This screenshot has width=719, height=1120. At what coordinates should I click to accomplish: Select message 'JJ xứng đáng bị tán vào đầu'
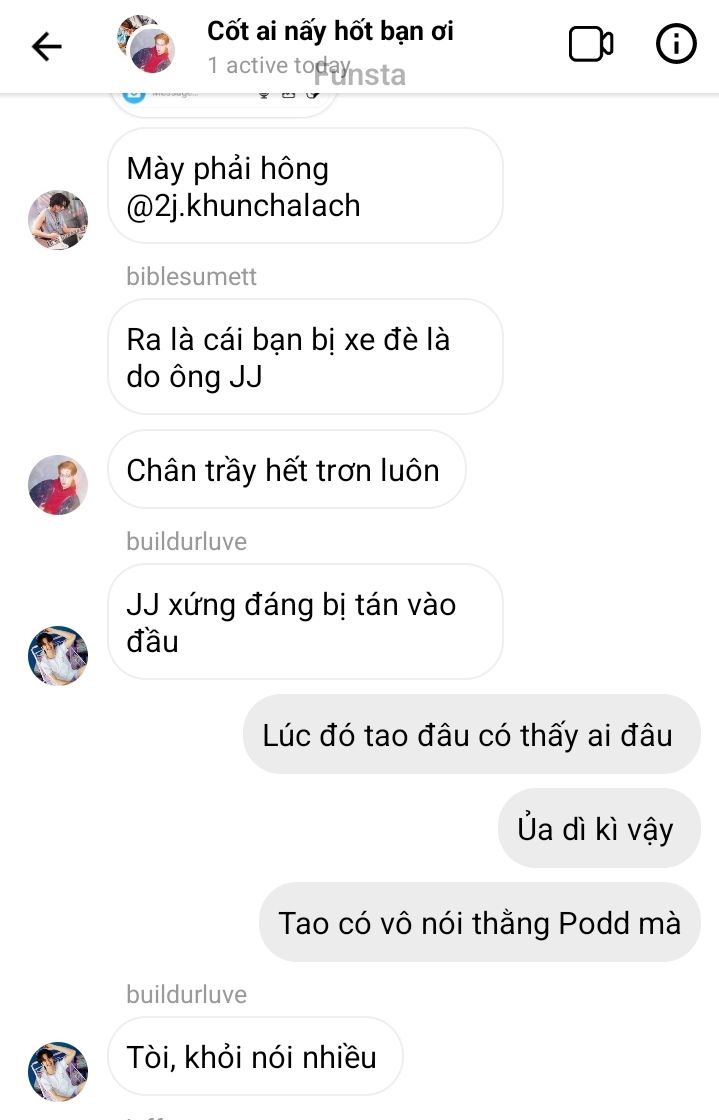pos(305,622)
